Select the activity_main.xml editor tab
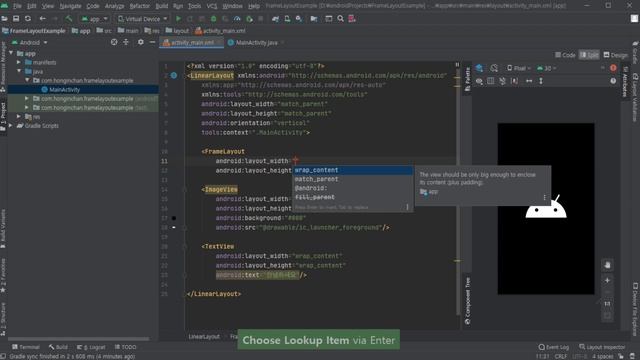 point(192,42)
